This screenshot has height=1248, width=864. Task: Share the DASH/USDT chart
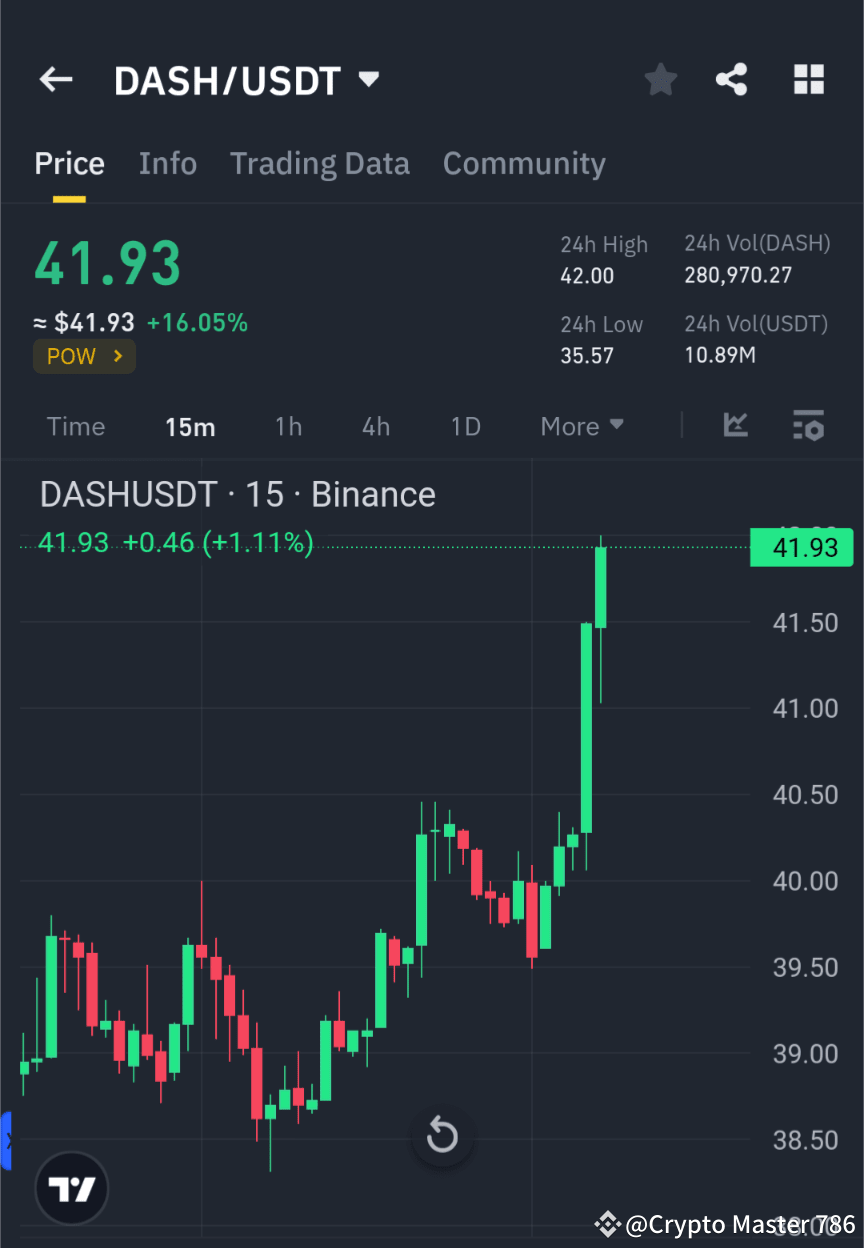(731, 79)
